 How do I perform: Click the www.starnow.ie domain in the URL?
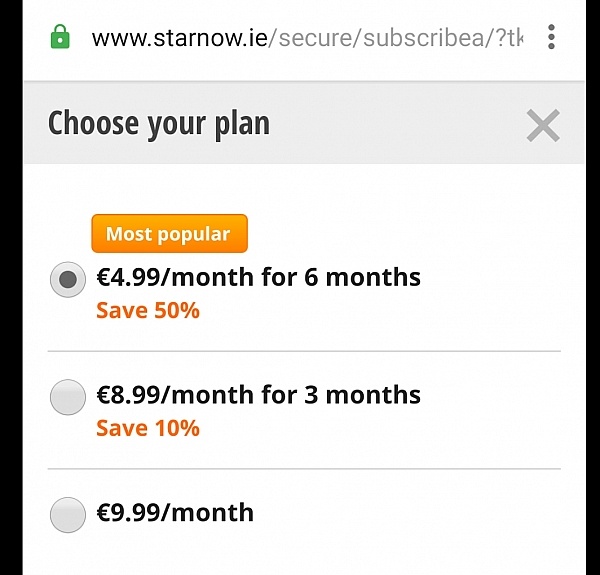[x=179, y=37]
